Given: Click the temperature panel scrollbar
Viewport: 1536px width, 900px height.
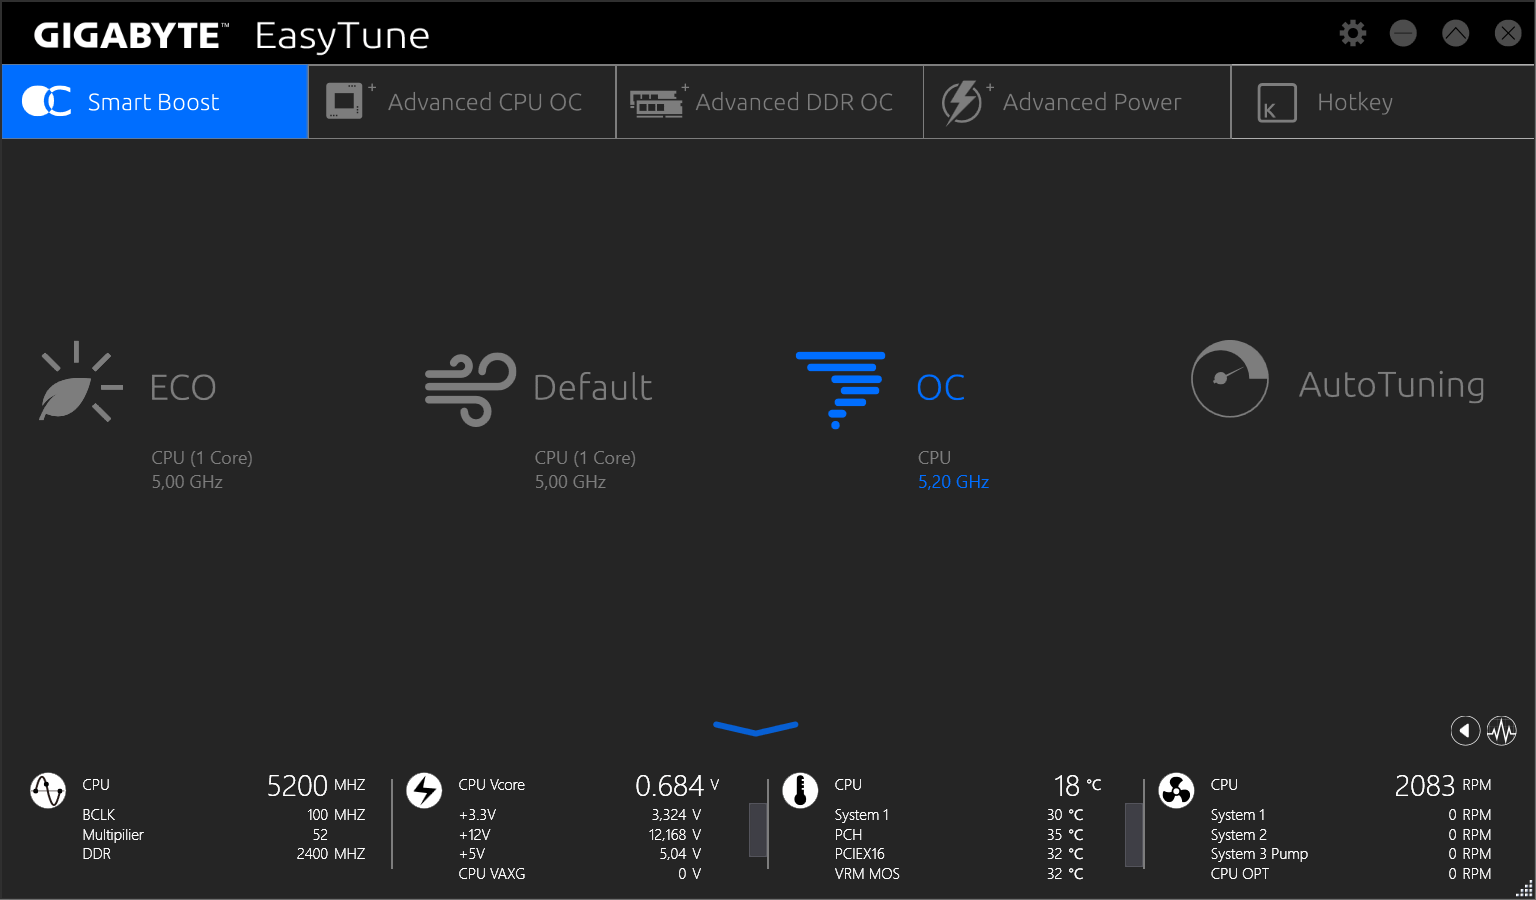Looking at the screenshot, I should [1134, 835].
